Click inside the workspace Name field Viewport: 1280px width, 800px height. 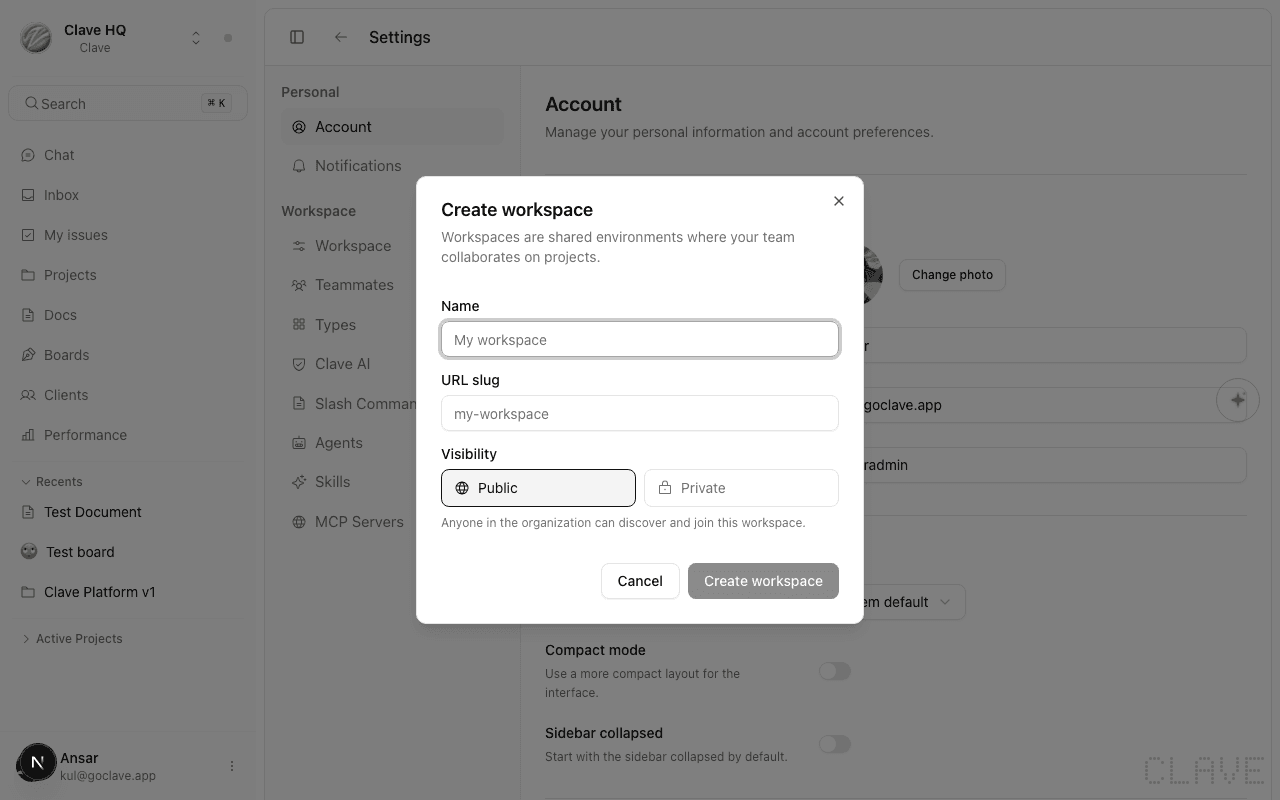640,339
